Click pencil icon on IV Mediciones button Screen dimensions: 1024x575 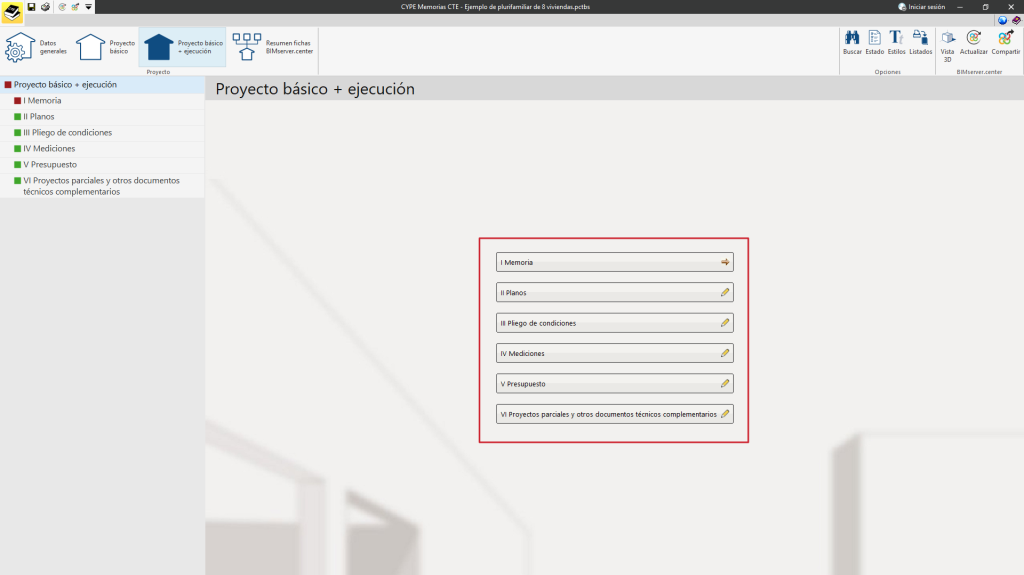[x=725, y=353]
